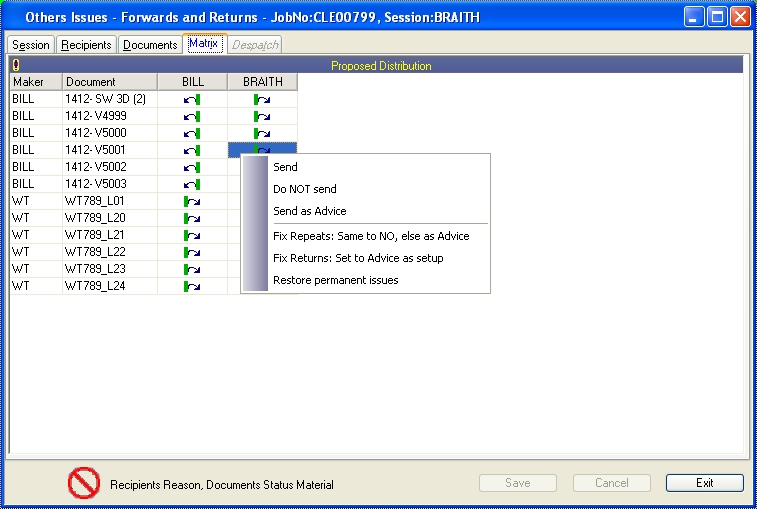This screenshot has height=509, width=757.
Task: Click BRAITH forward icon for 1412- SW 3D (2)
Action: [262, 99]
